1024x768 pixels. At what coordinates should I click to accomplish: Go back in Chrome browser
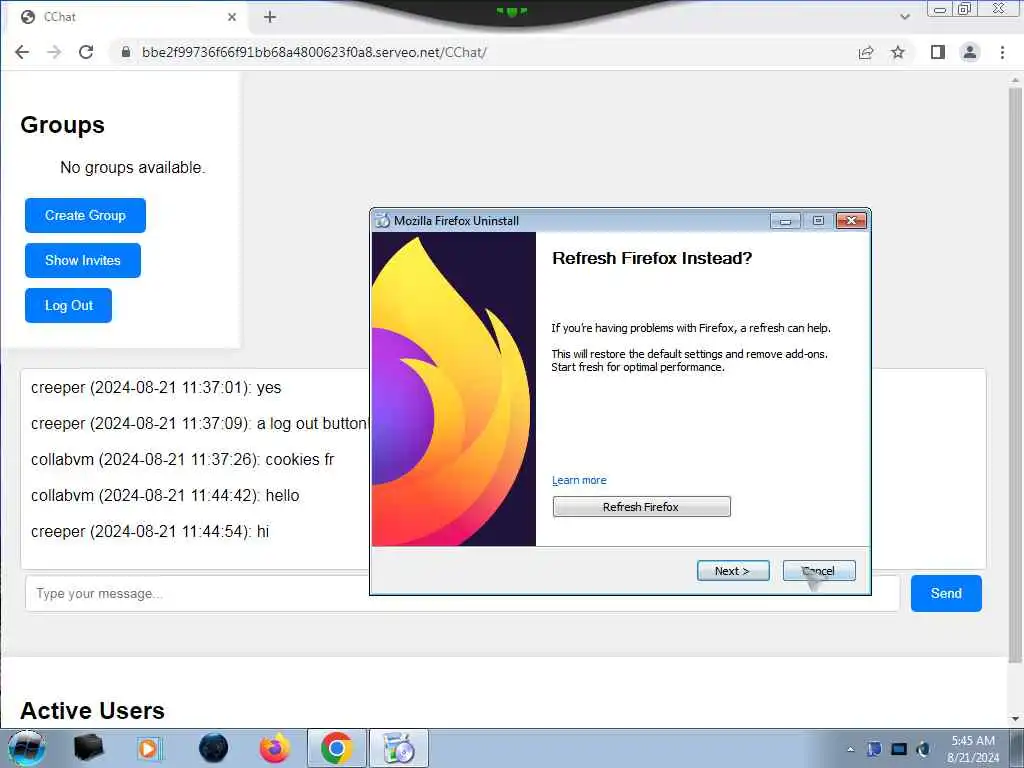coord(22,52)
